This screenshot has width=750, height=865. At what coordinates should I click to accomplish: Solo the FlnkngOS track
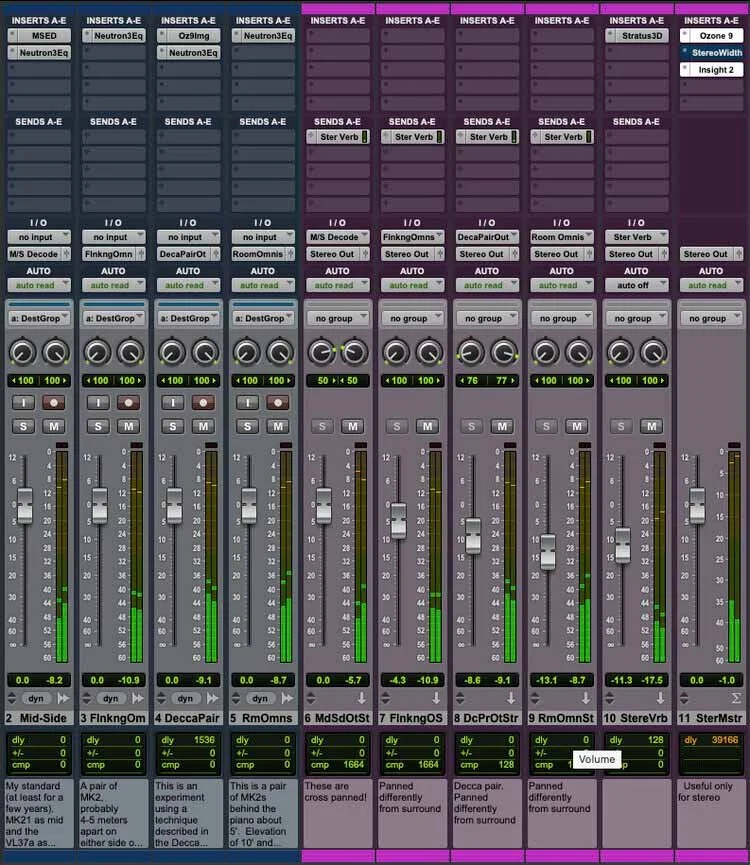coord(397,426)
